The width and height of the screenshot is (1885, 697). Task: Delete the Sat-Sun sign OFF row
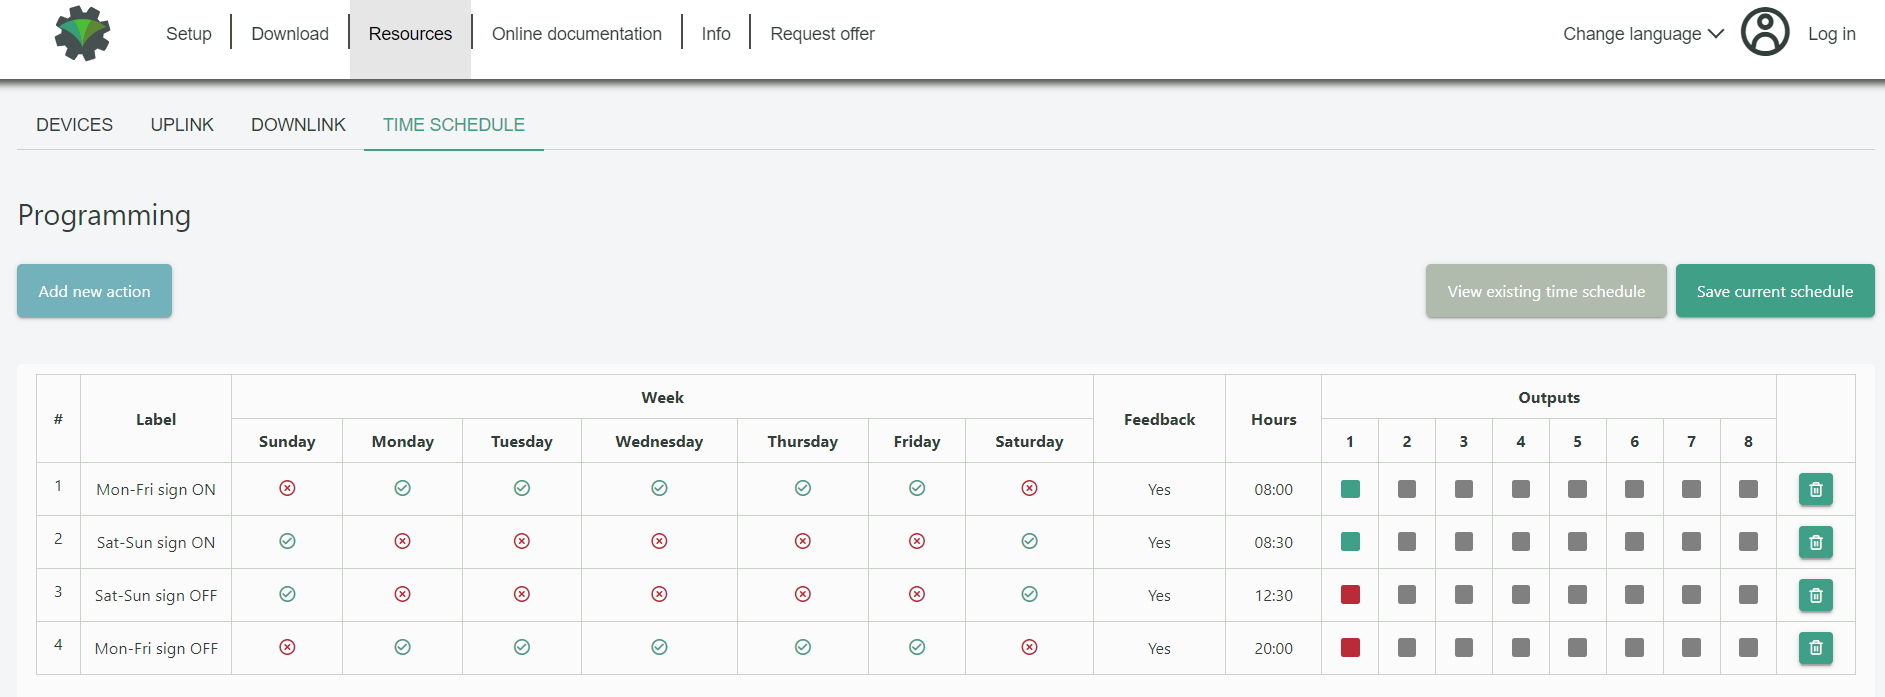tap(1815, 596)
